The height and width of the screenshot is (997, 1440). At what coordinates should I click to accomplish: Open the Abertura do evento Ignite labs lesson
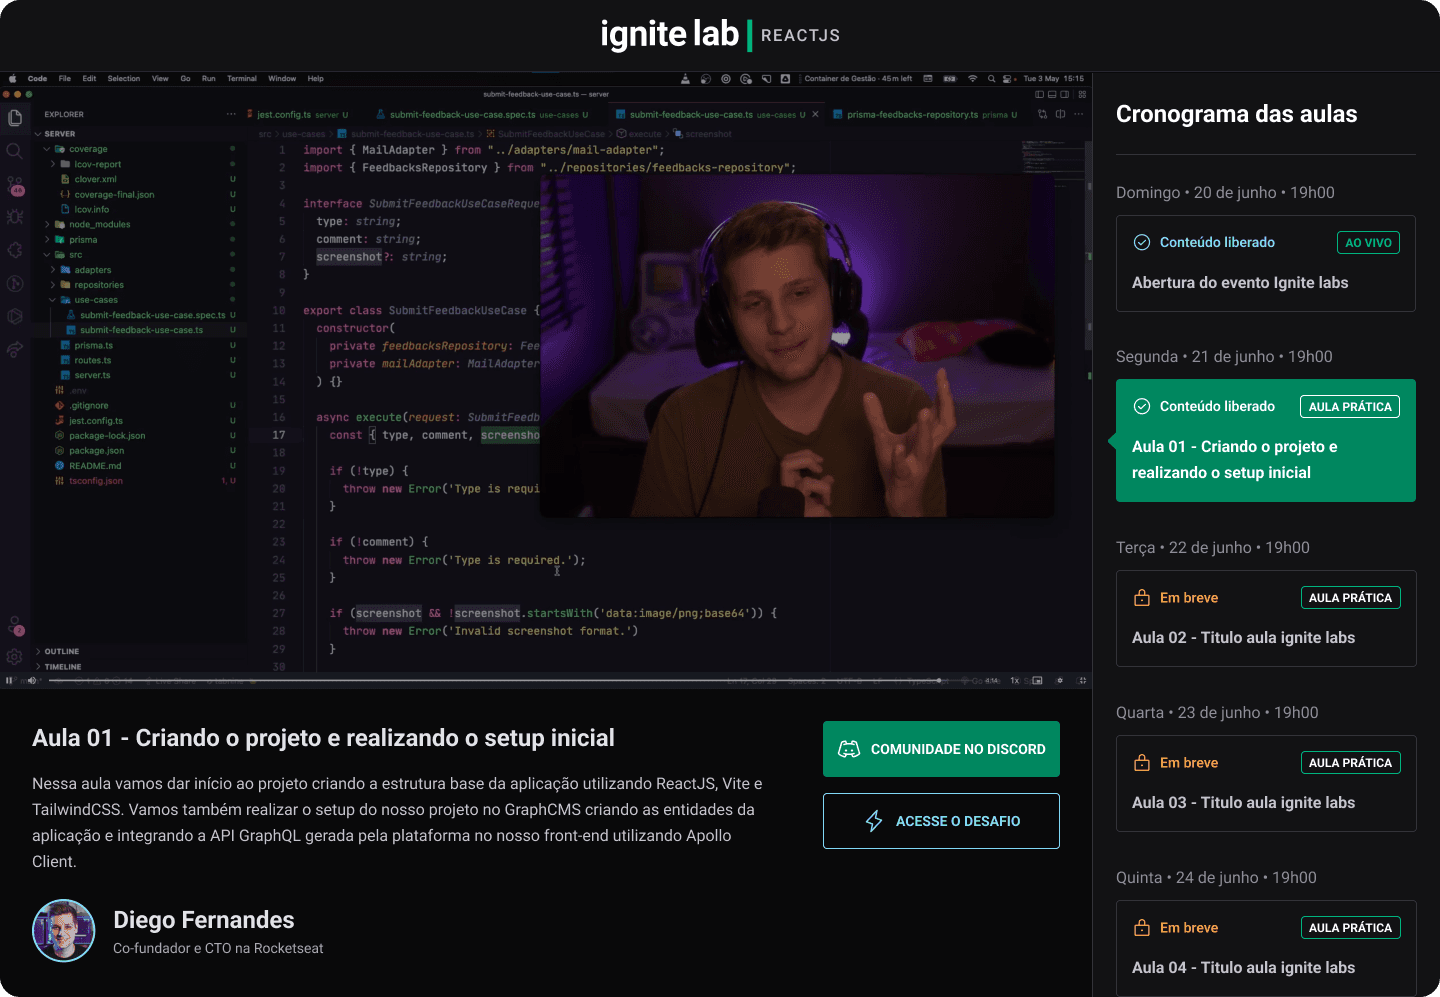tap(1266, 263)
